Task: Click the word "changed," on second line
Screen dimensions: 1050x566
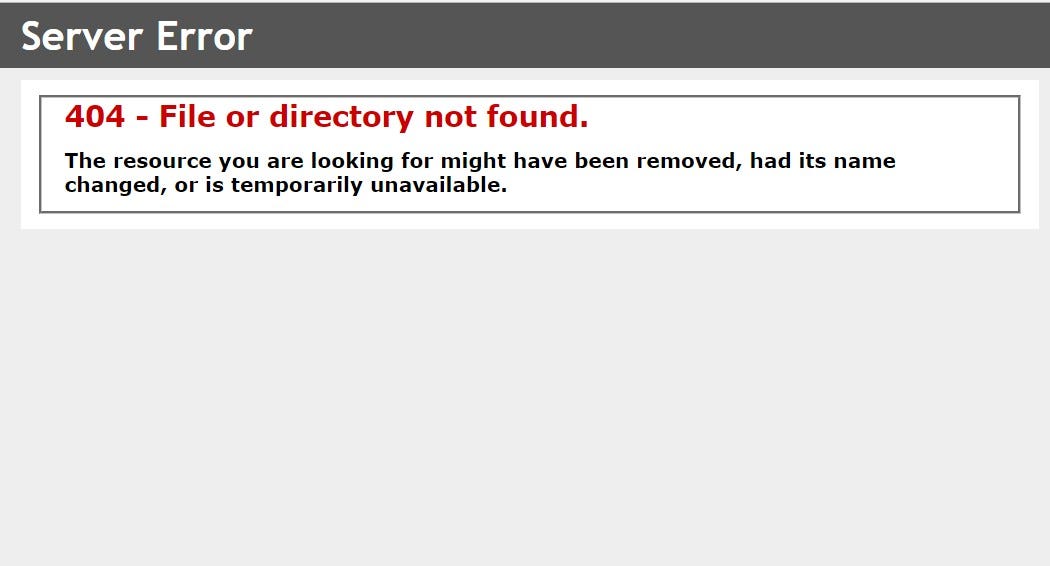Action: coord(116,186)
